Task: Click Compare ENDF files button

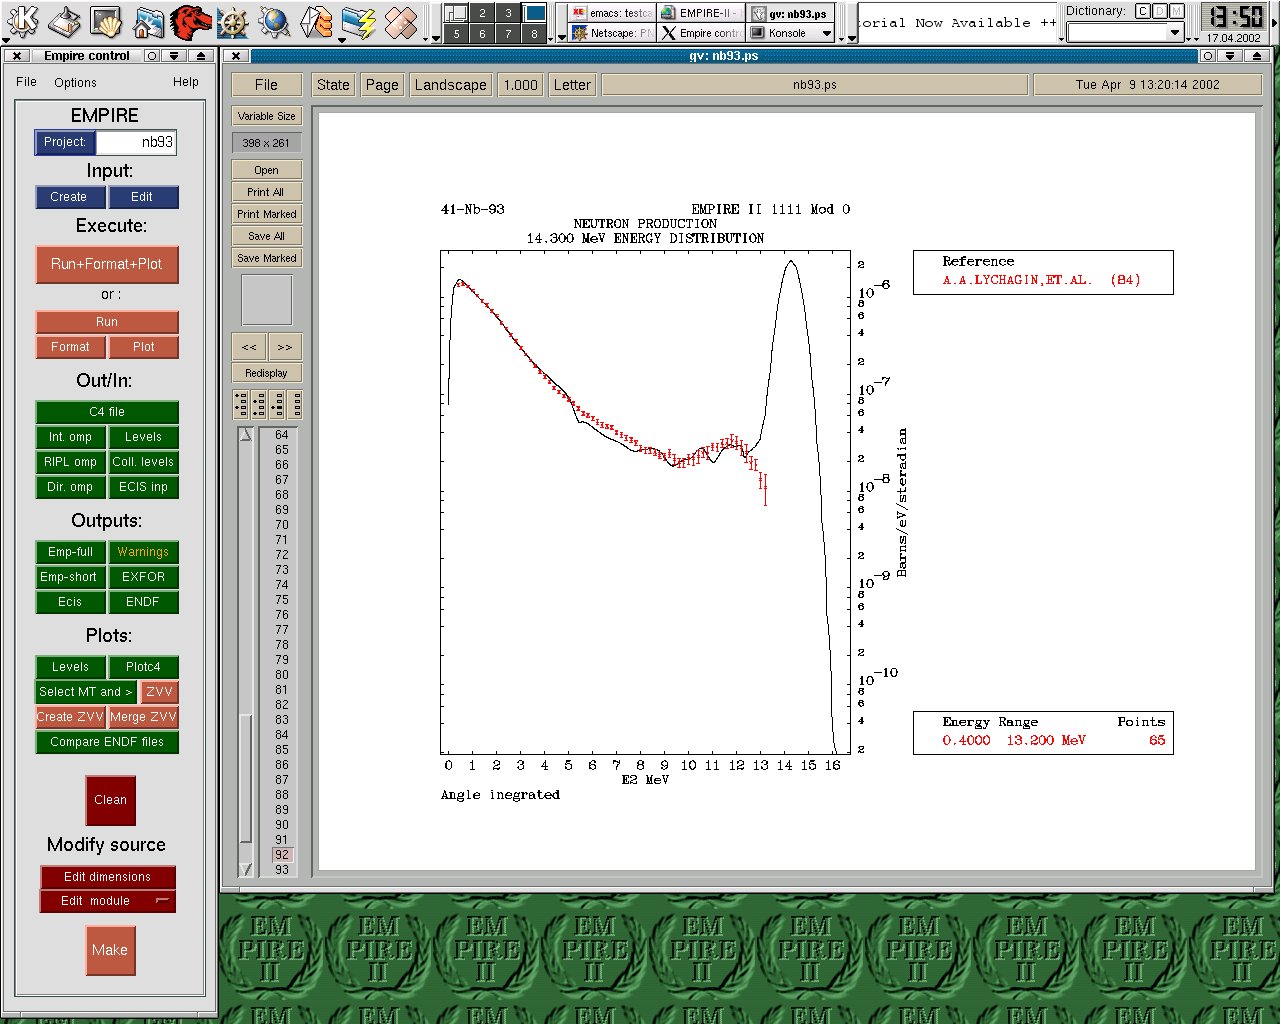Action: coord(107,742)
